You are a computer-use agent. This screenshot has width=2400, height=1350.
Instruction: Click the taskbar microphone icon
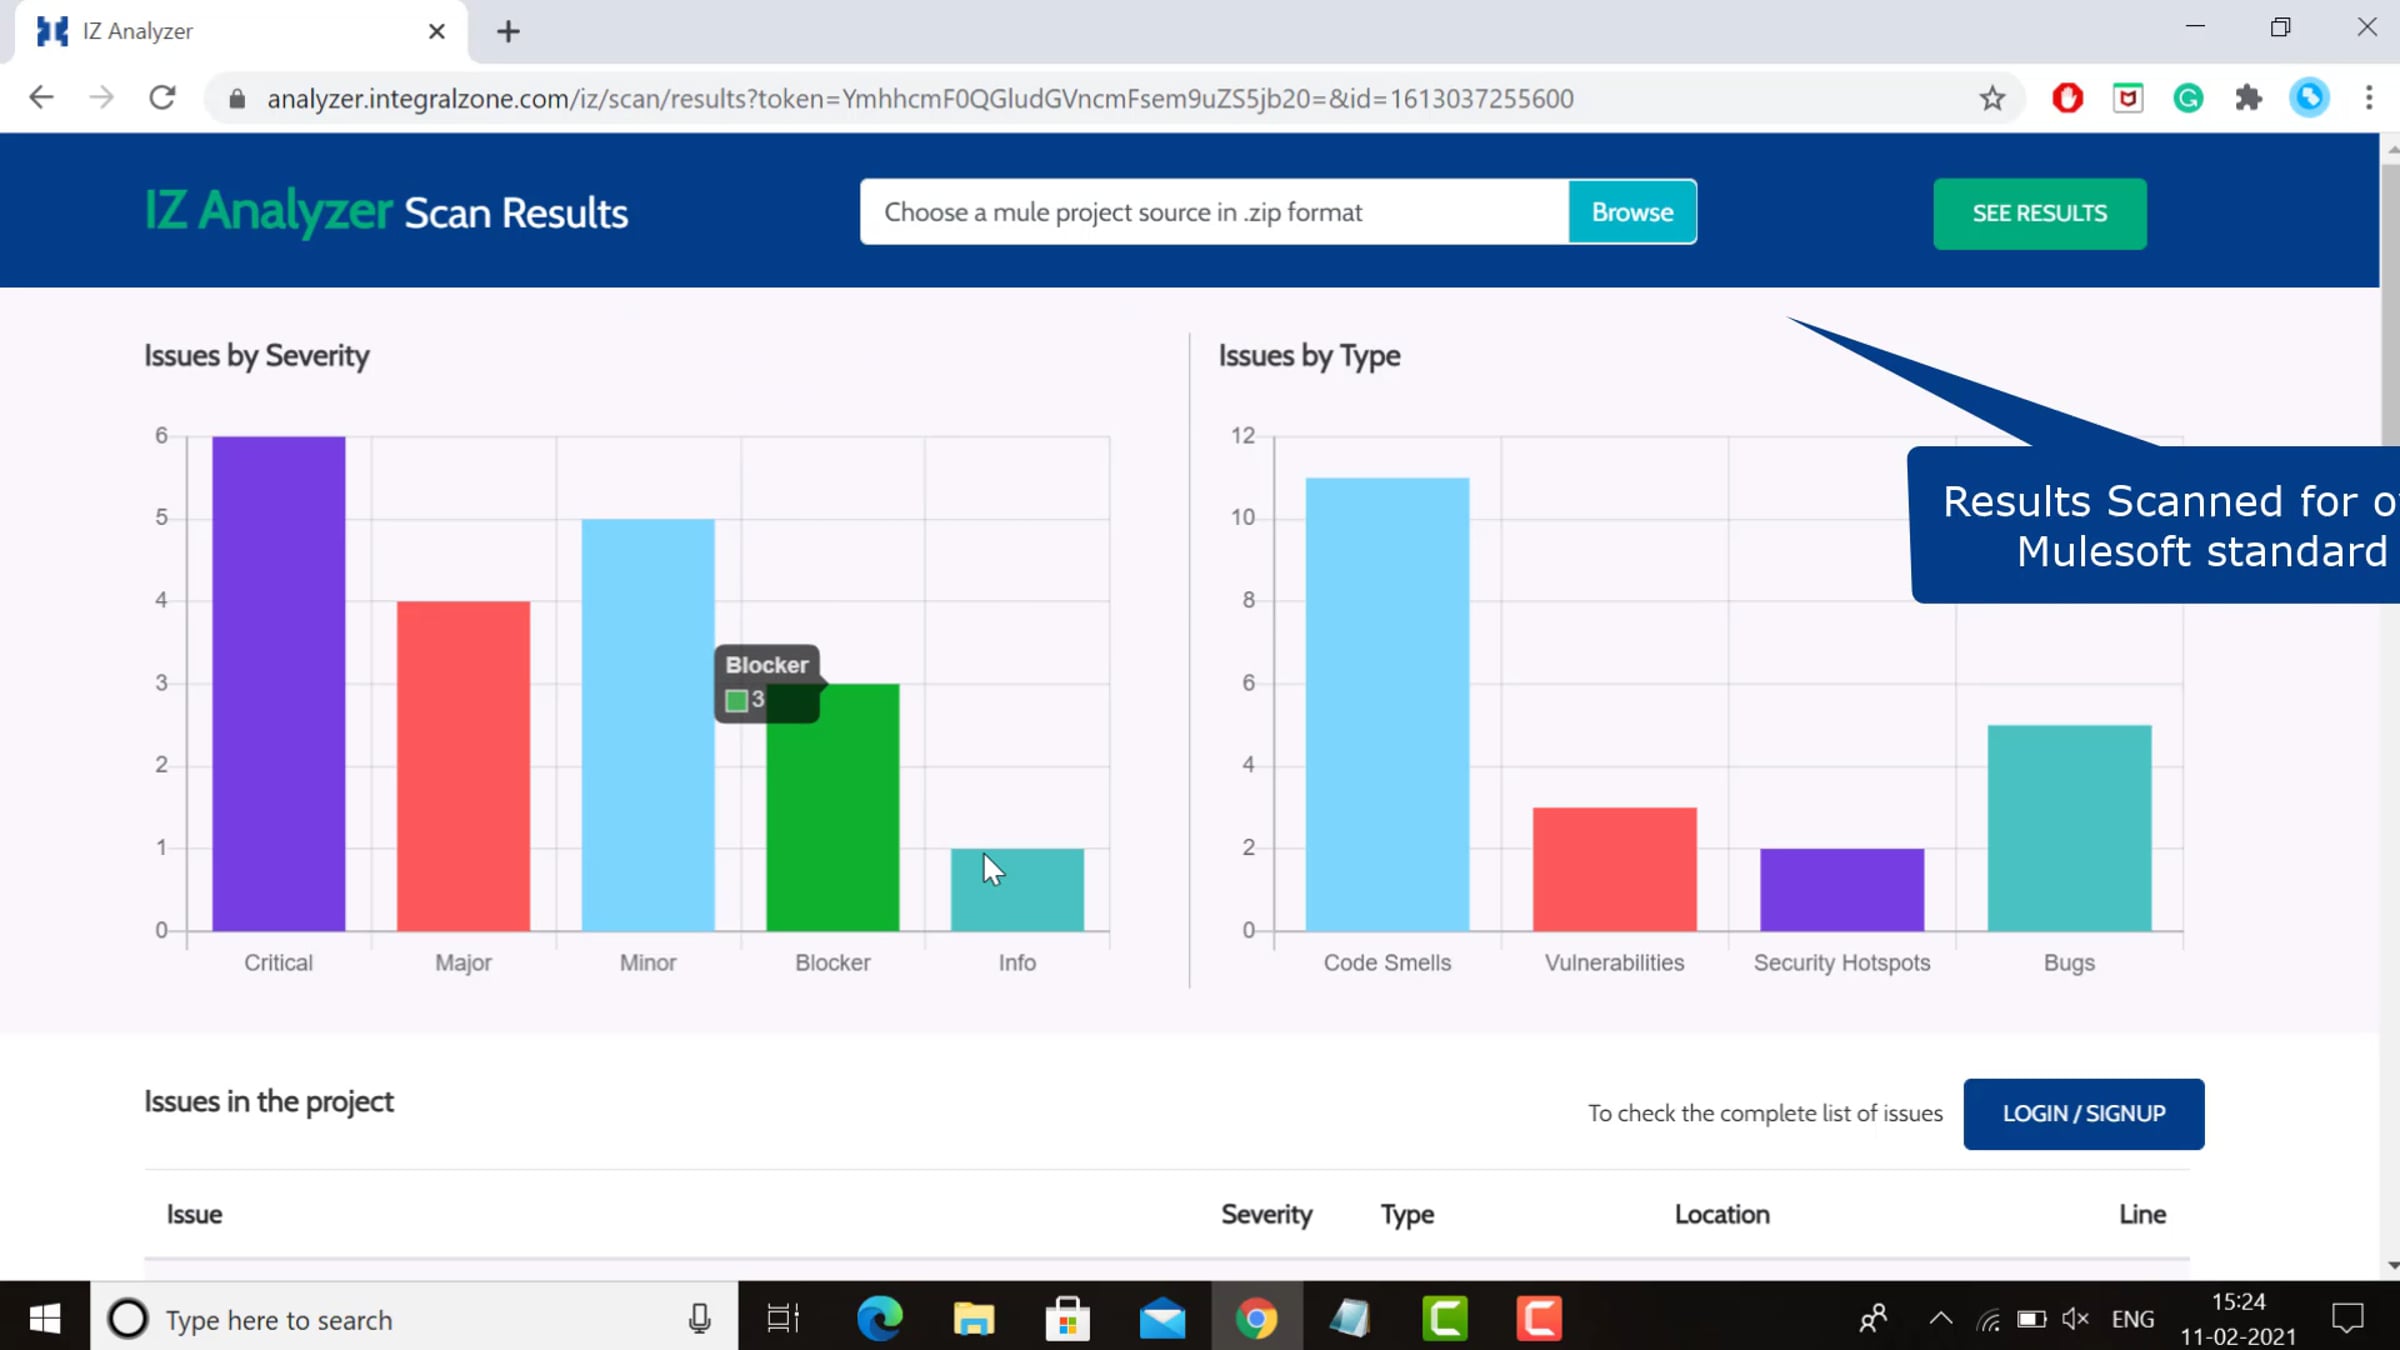pyautogui.click(x=699, y=1318)
